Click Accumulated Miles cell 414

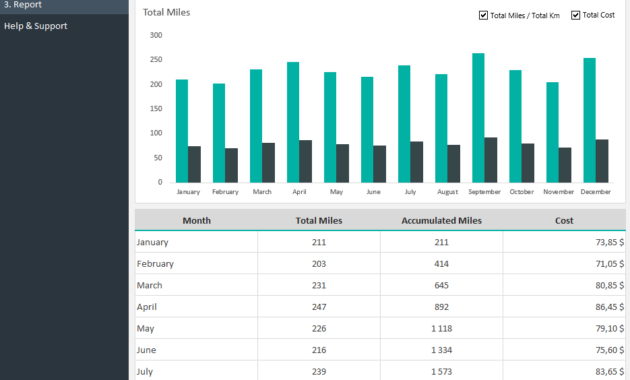point(441,264)
